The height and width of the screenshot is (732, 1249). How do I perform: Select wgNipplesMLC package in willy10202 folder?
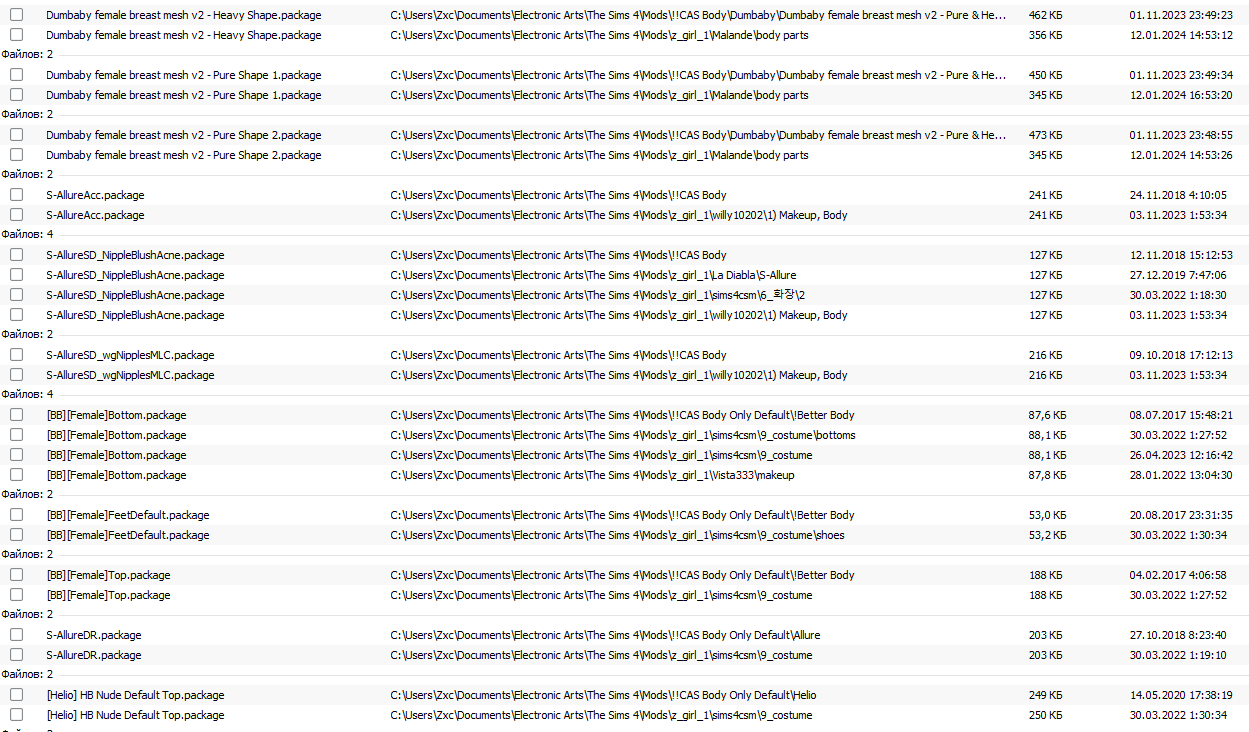(x=16, y=375)
